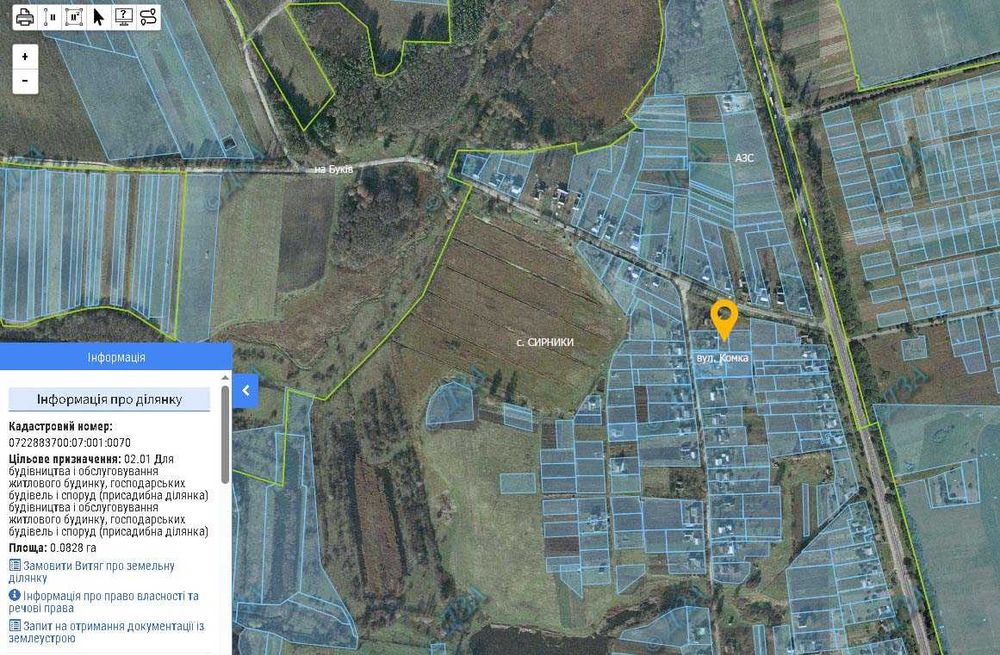Click the Інформація про ділянку section header
Image resolution: width=1000 pixels, height=655 pixels.
[x=109, y=400]
